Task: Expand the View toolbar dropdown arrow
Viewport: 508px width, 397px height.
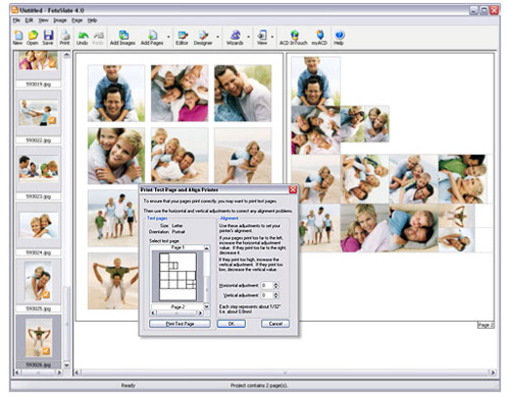Action: tap(272, 37)
